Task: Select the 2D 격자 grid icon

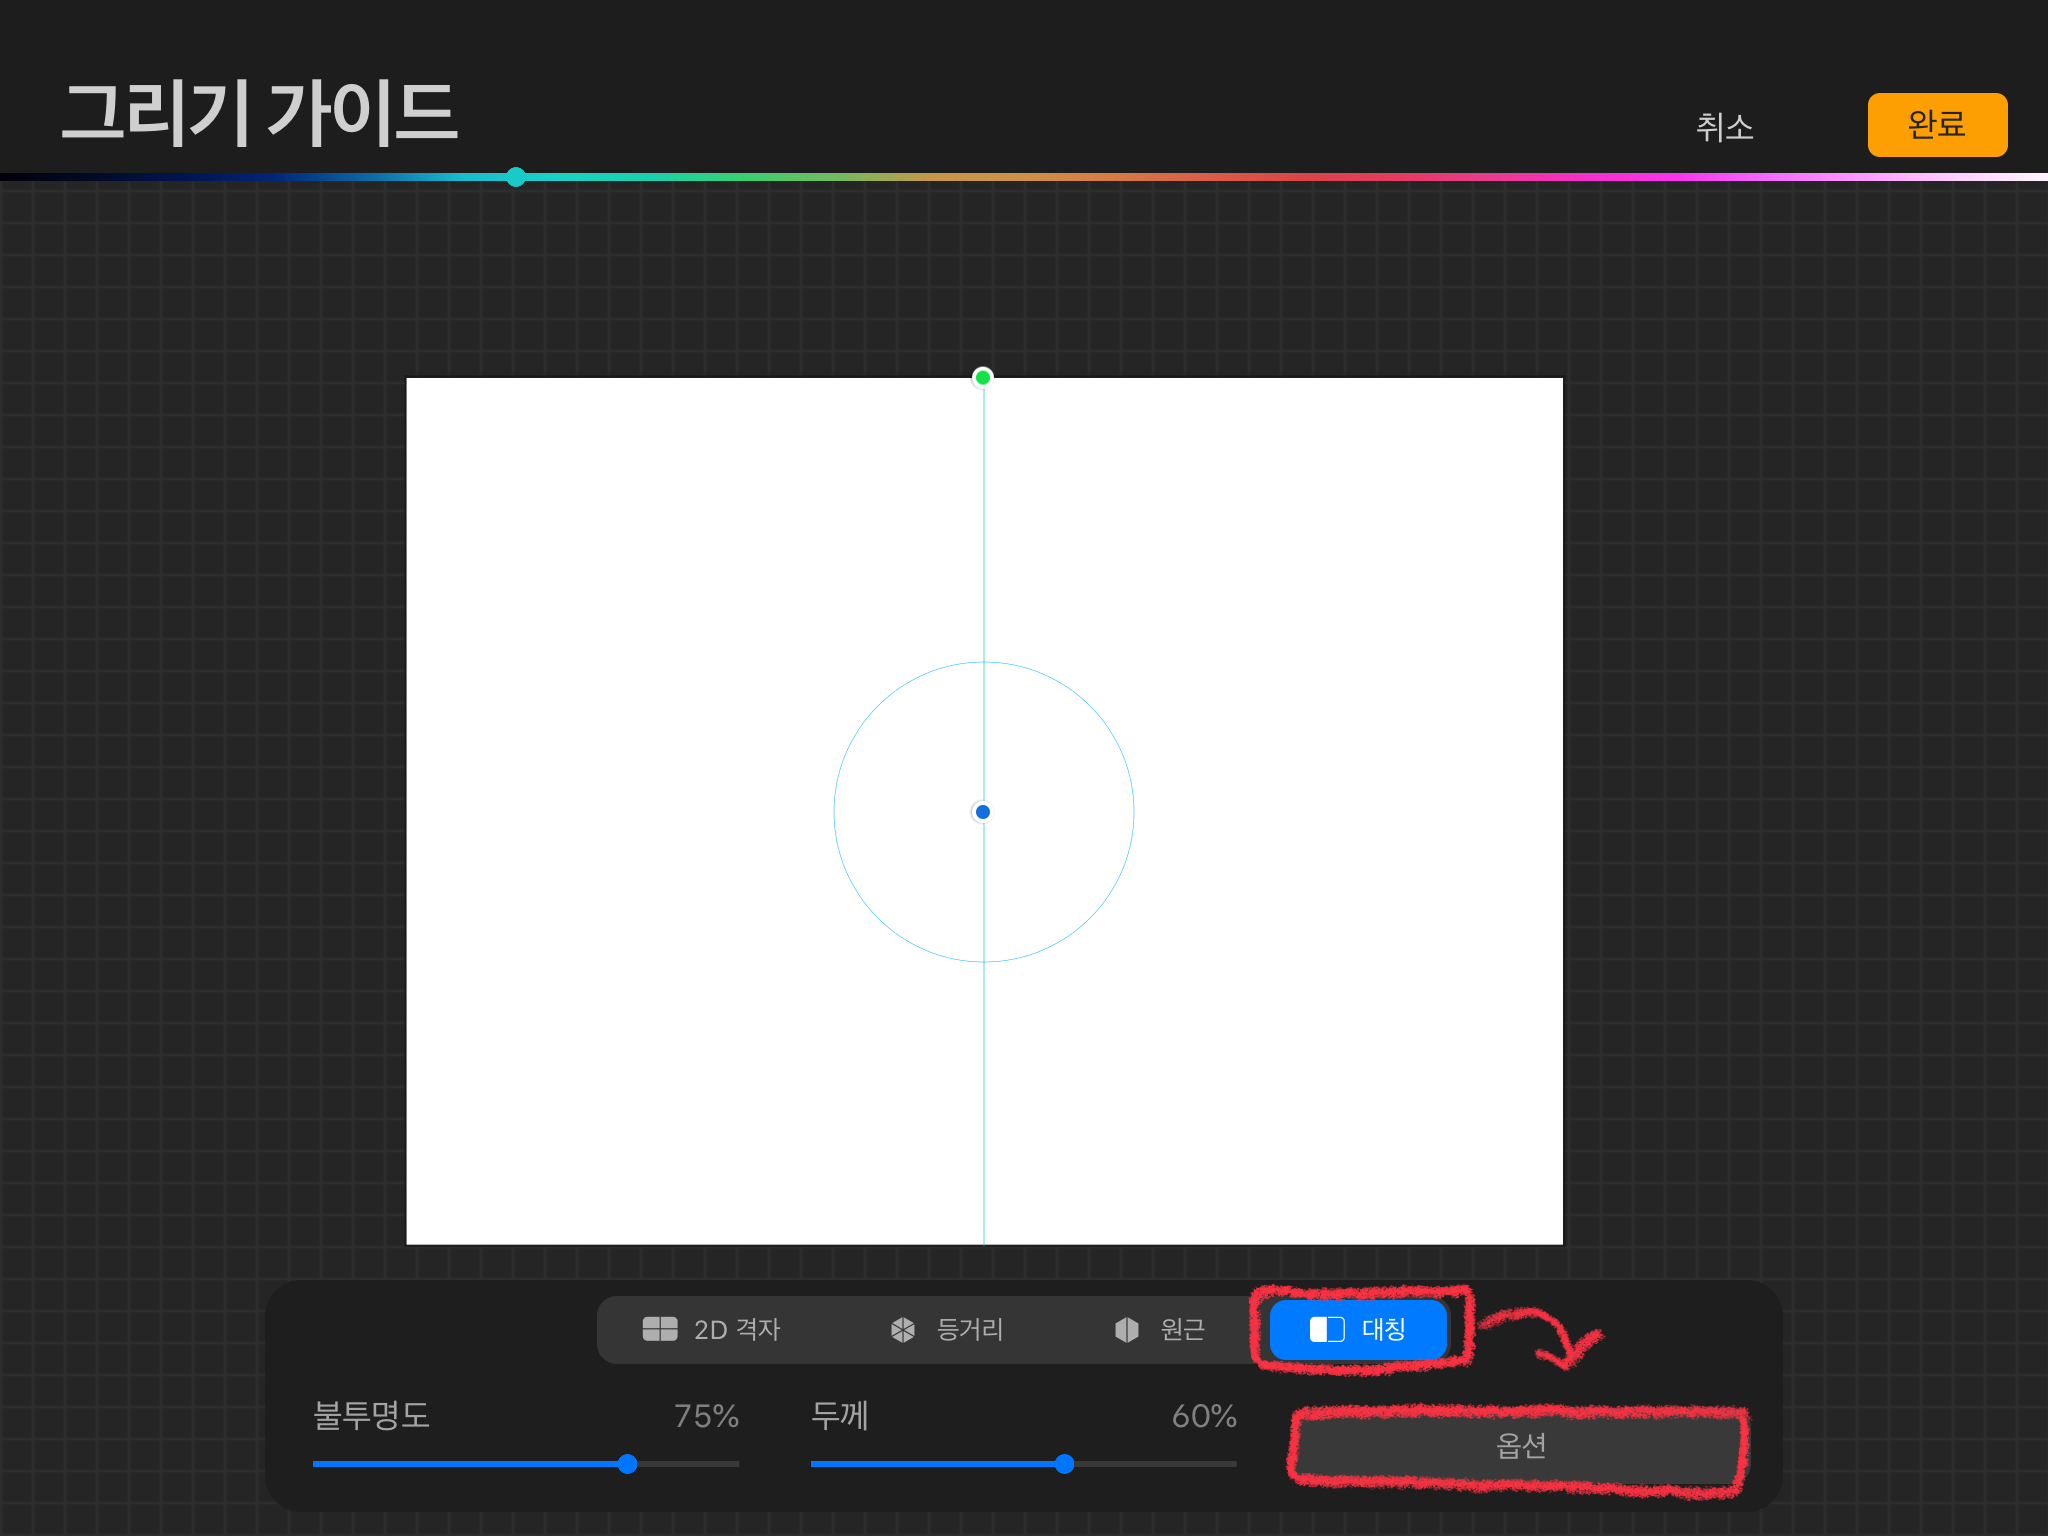Action: [660, 1329]
